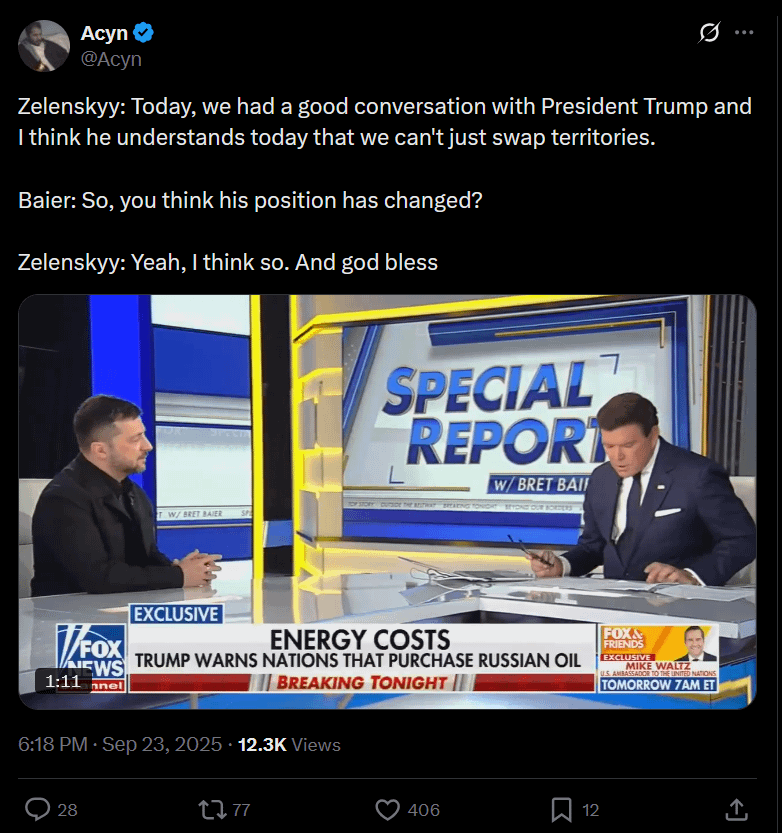
Task: Click the share upload icon
Action: pyautogui.click(x=736, y=809)
